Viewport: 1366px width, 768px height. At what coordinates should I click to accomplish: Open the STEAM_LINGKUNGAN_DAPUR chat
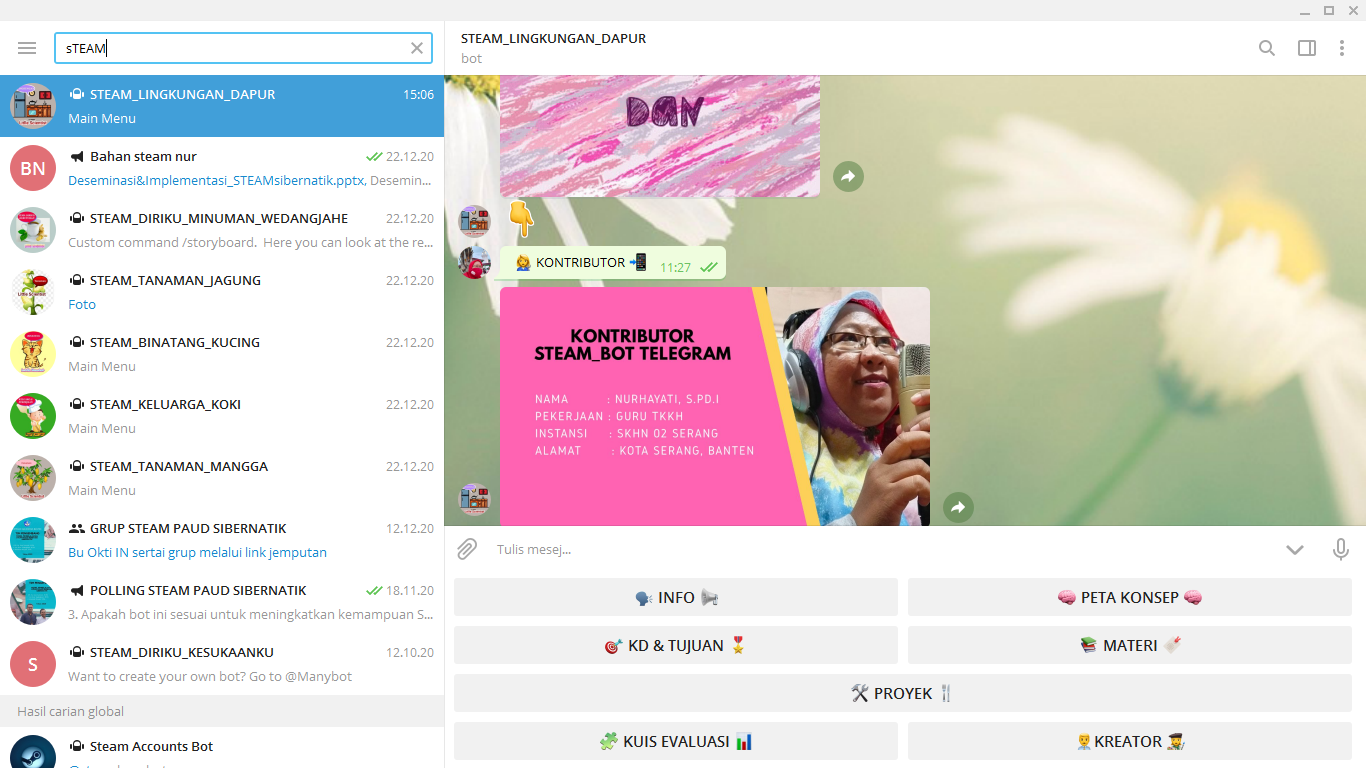(222, 106)
